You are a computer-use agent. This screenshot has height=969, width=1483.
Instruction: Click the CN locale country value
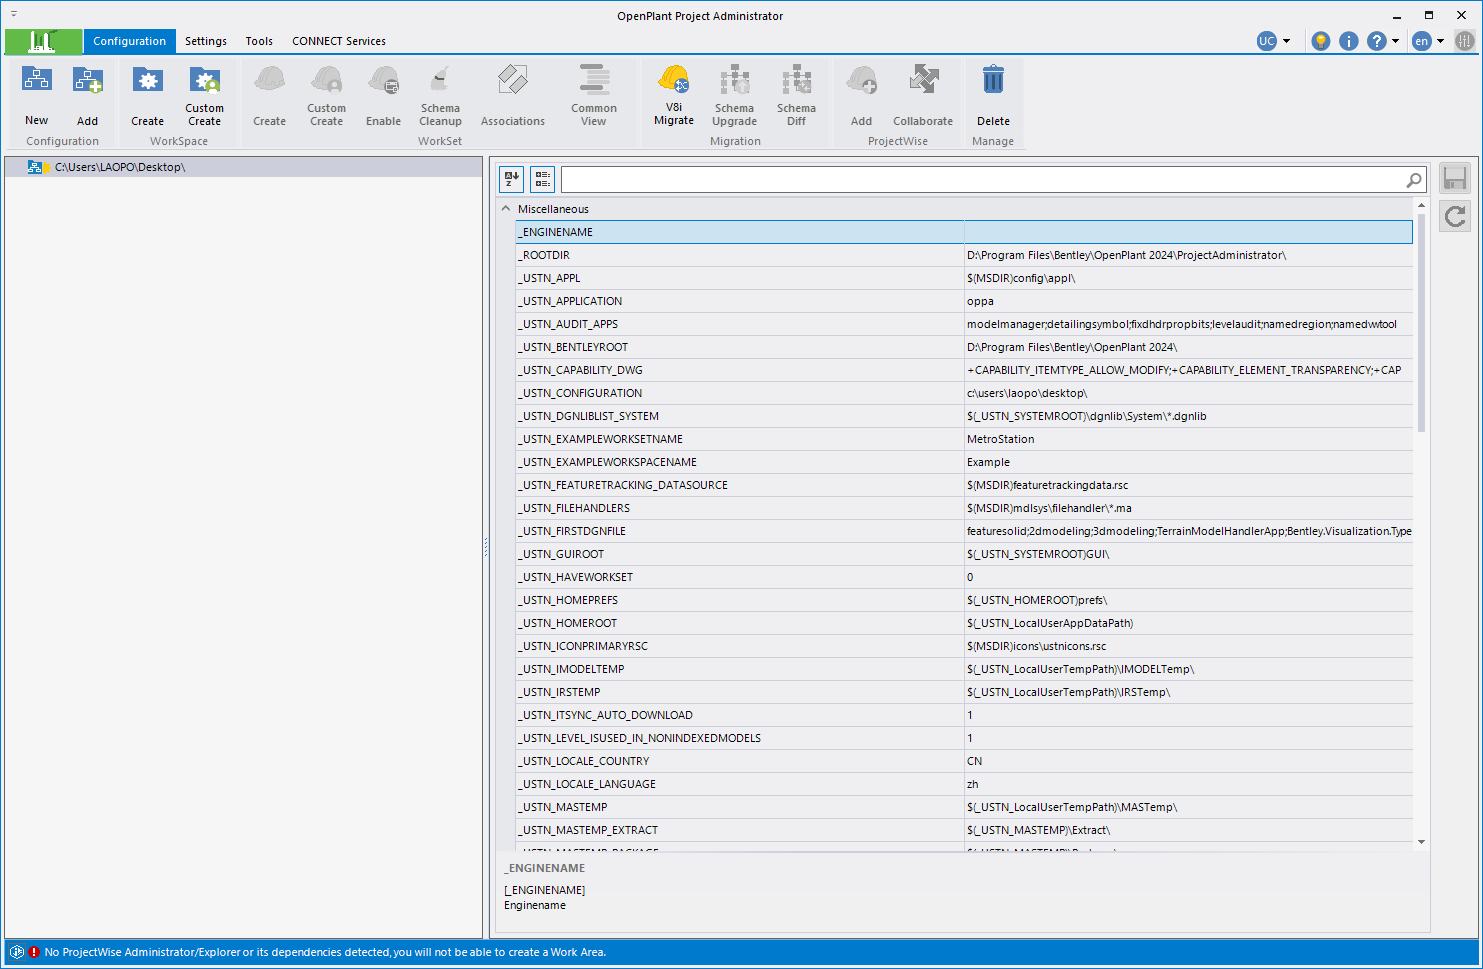pyautogui.click(x=1188, y=761)
